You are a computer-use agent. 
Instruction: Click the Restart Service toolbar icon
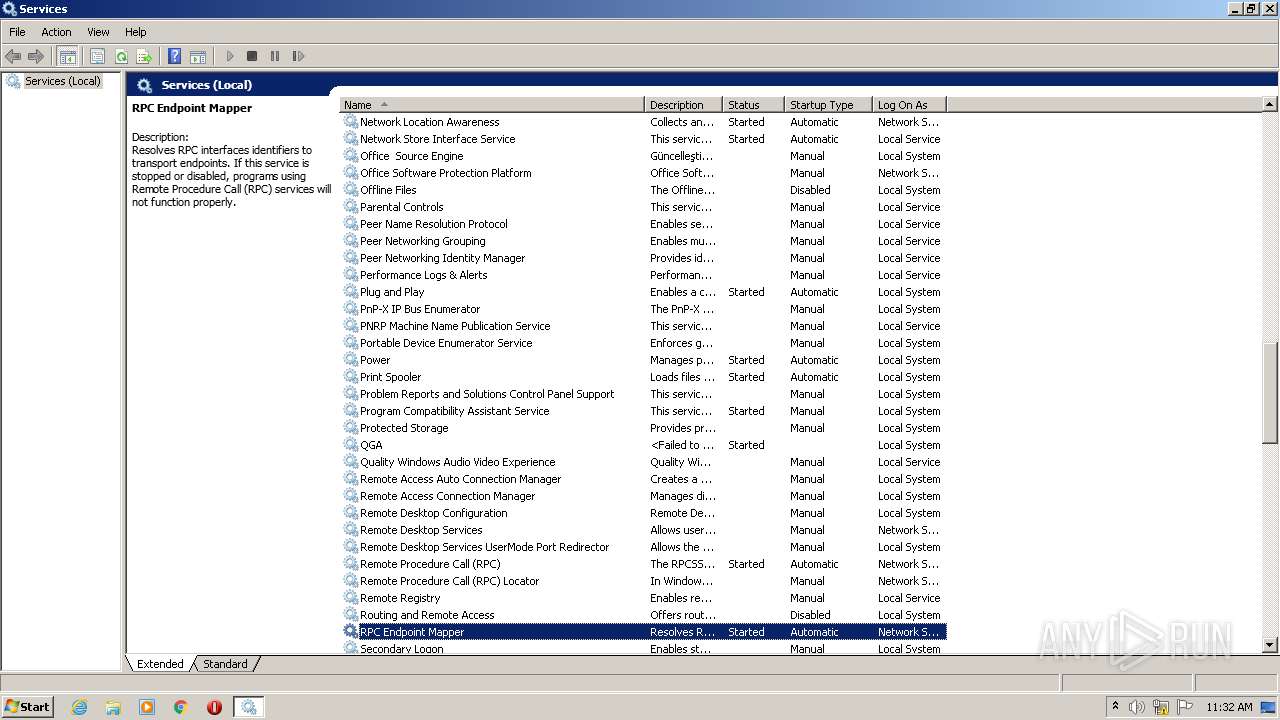click(298, 57)
